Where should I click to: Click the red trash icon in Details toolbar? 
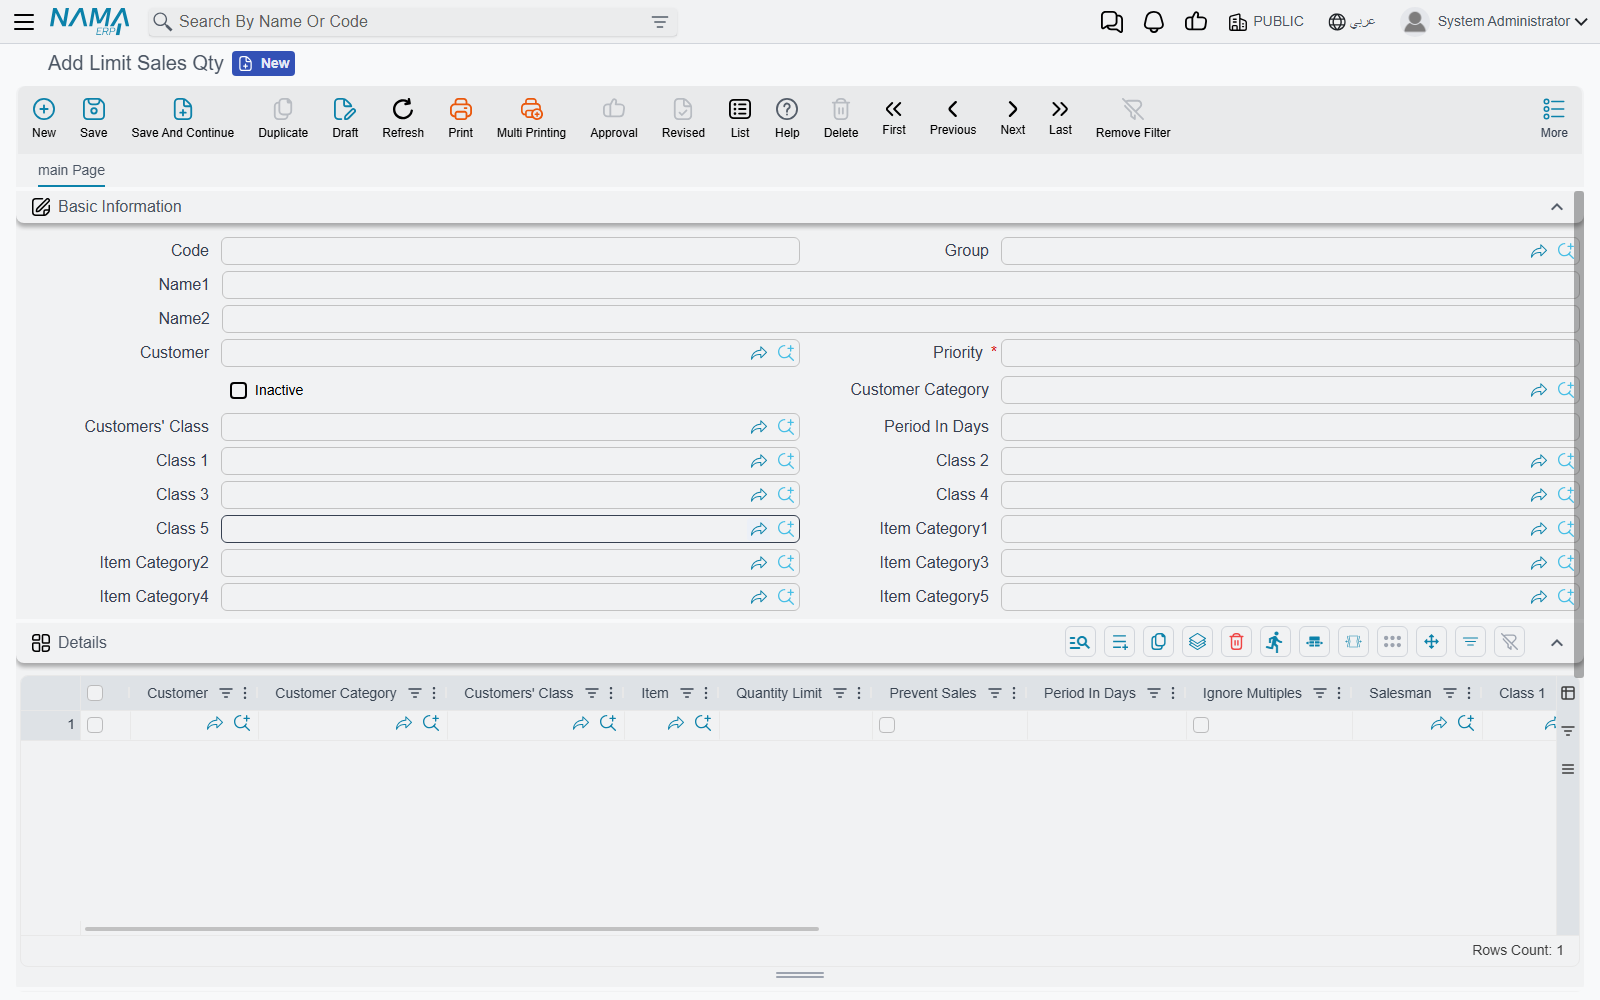pos(1236,642)
